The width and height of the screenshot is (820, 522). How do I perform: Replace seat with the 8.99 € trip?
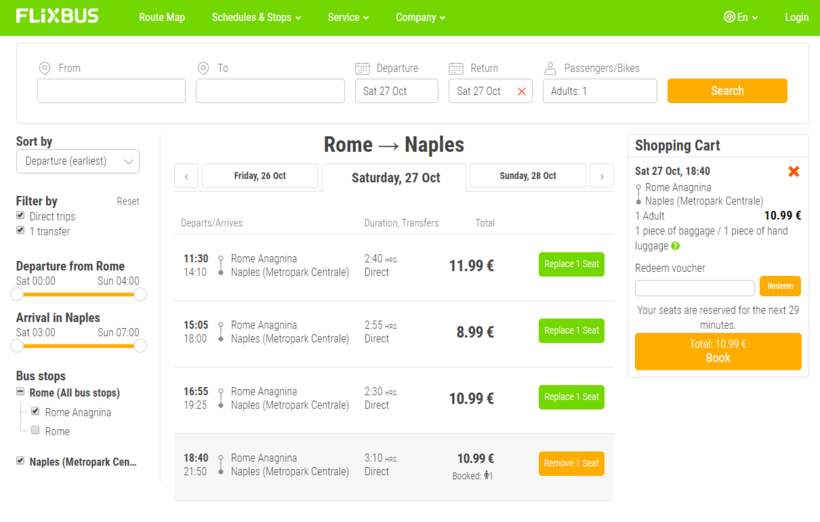[x=571, y=330]
